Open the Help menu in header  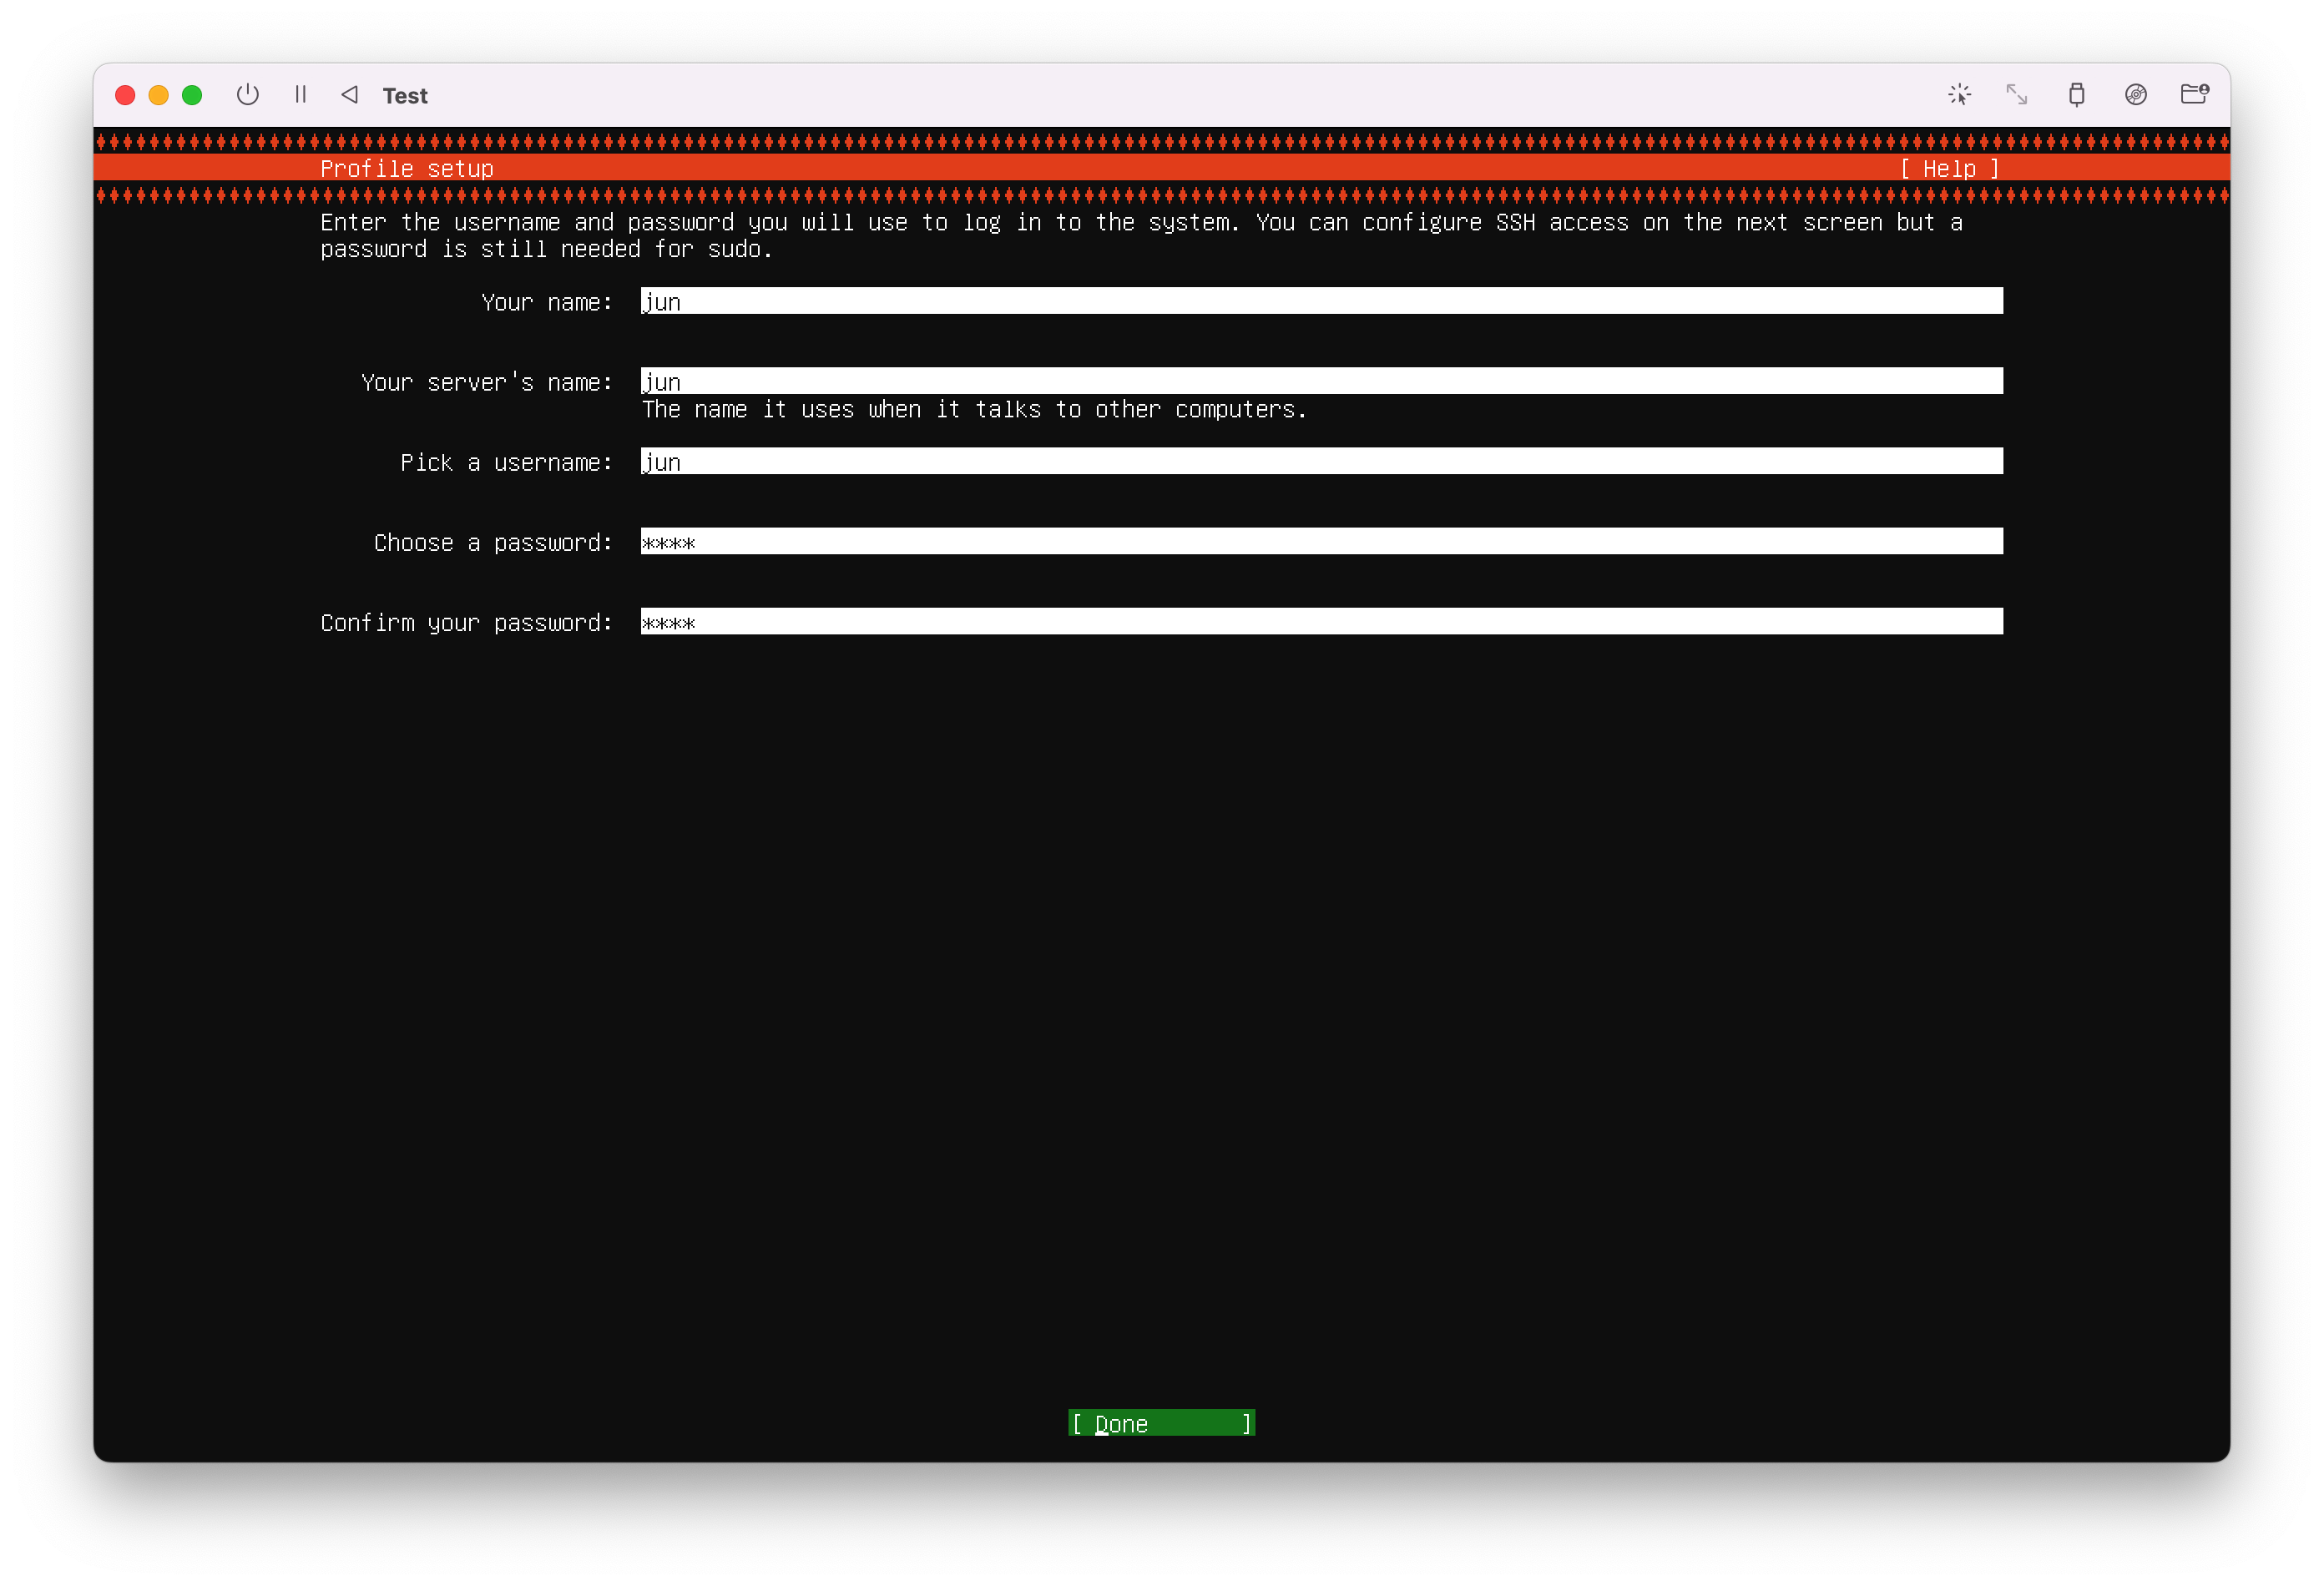point(1949,169)
